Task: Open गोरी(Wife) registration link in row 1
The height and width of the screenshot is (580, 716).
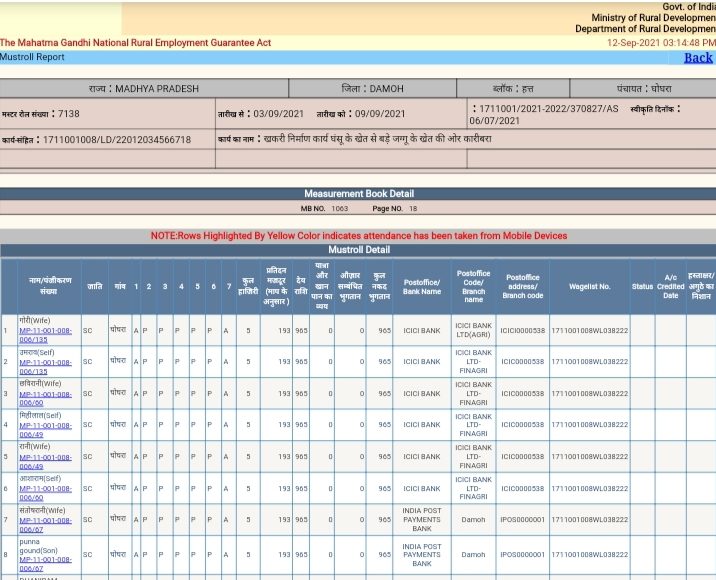Action: [x=46, y=335]
